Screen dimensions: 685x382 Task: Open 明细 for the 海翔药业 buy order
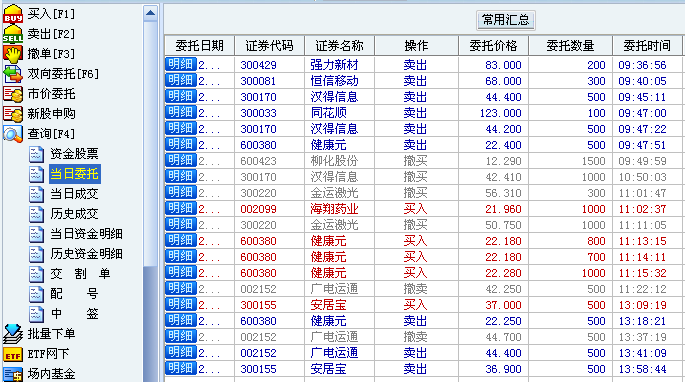pos(180,208)
